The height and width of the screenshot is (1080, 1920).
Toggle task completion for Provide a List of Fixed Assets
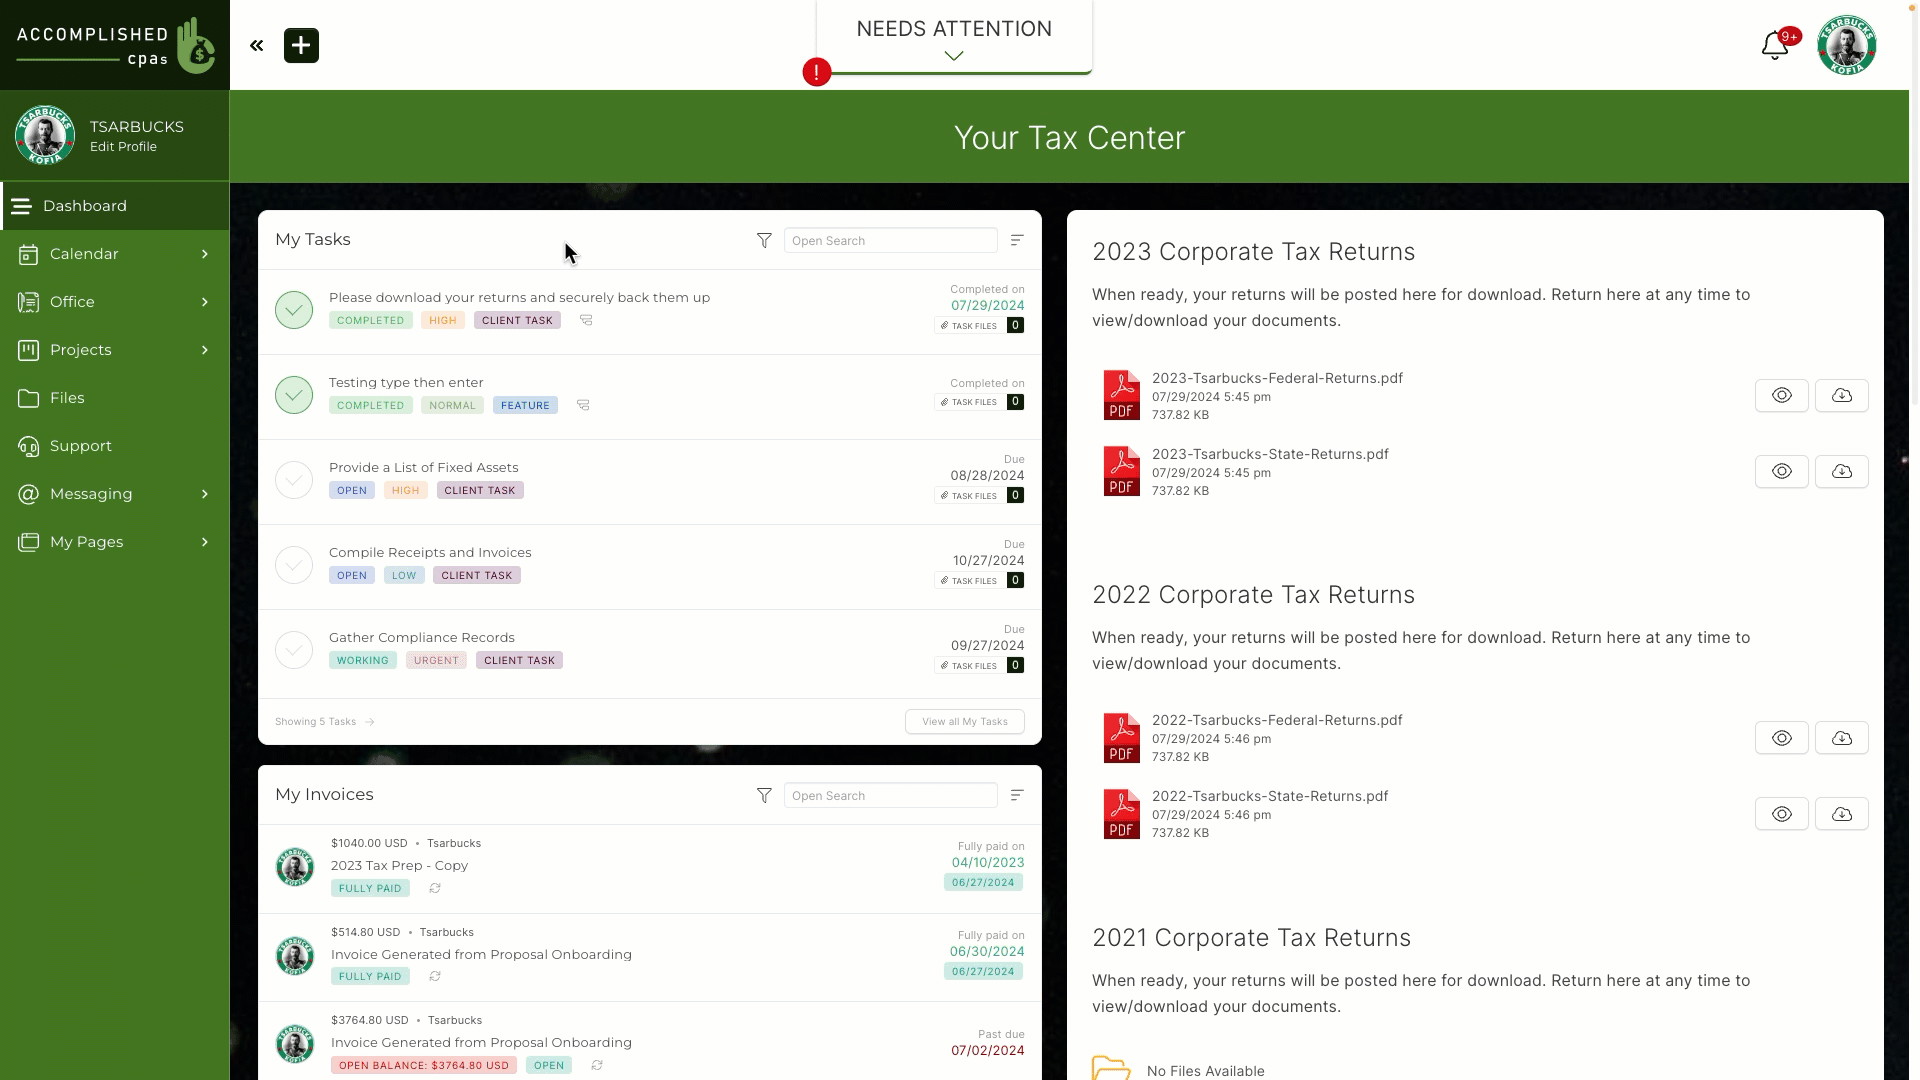click(293, 479)
